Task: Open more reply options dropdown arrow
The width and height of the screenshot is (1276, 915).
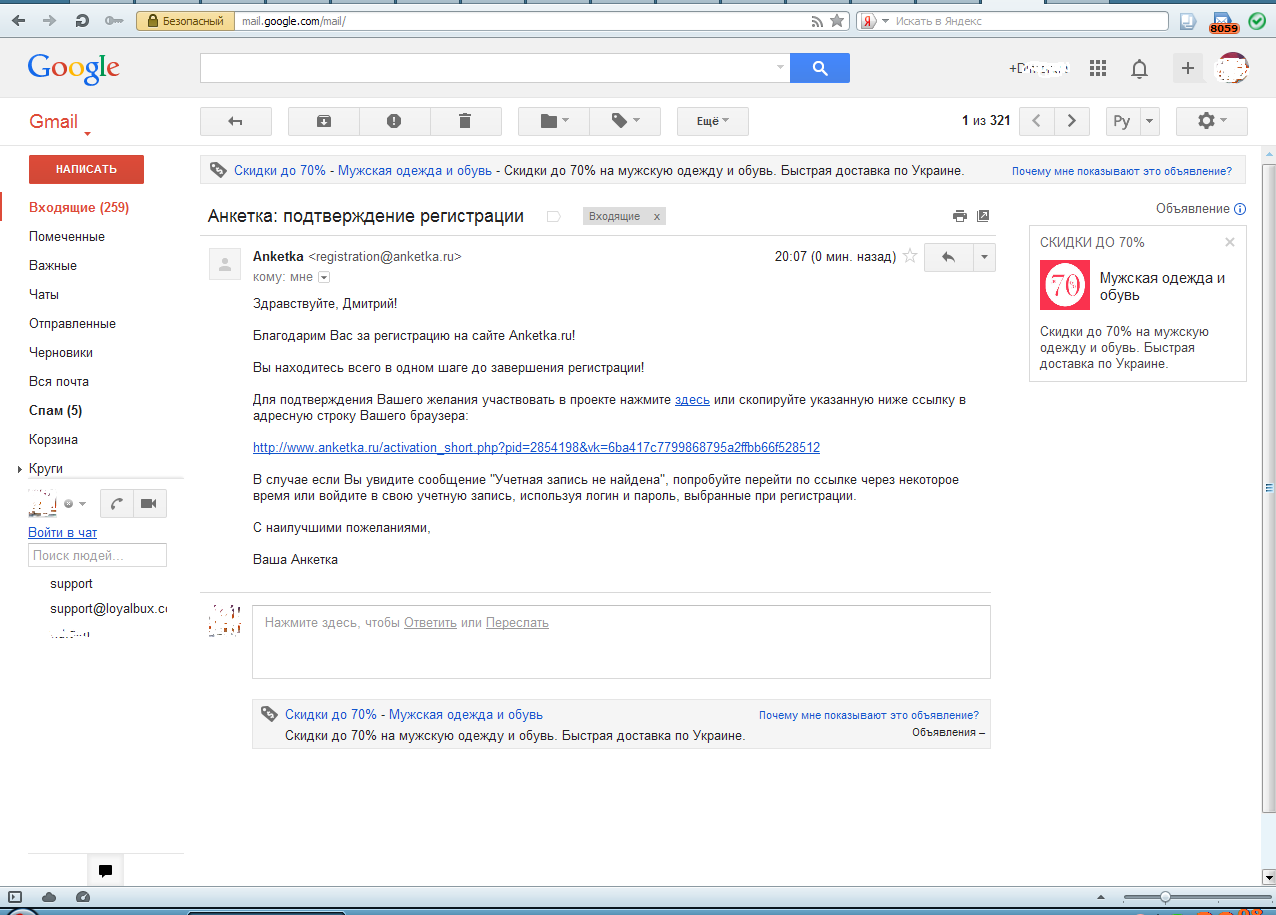Action: pyautogui.click(x=984, y=257)
